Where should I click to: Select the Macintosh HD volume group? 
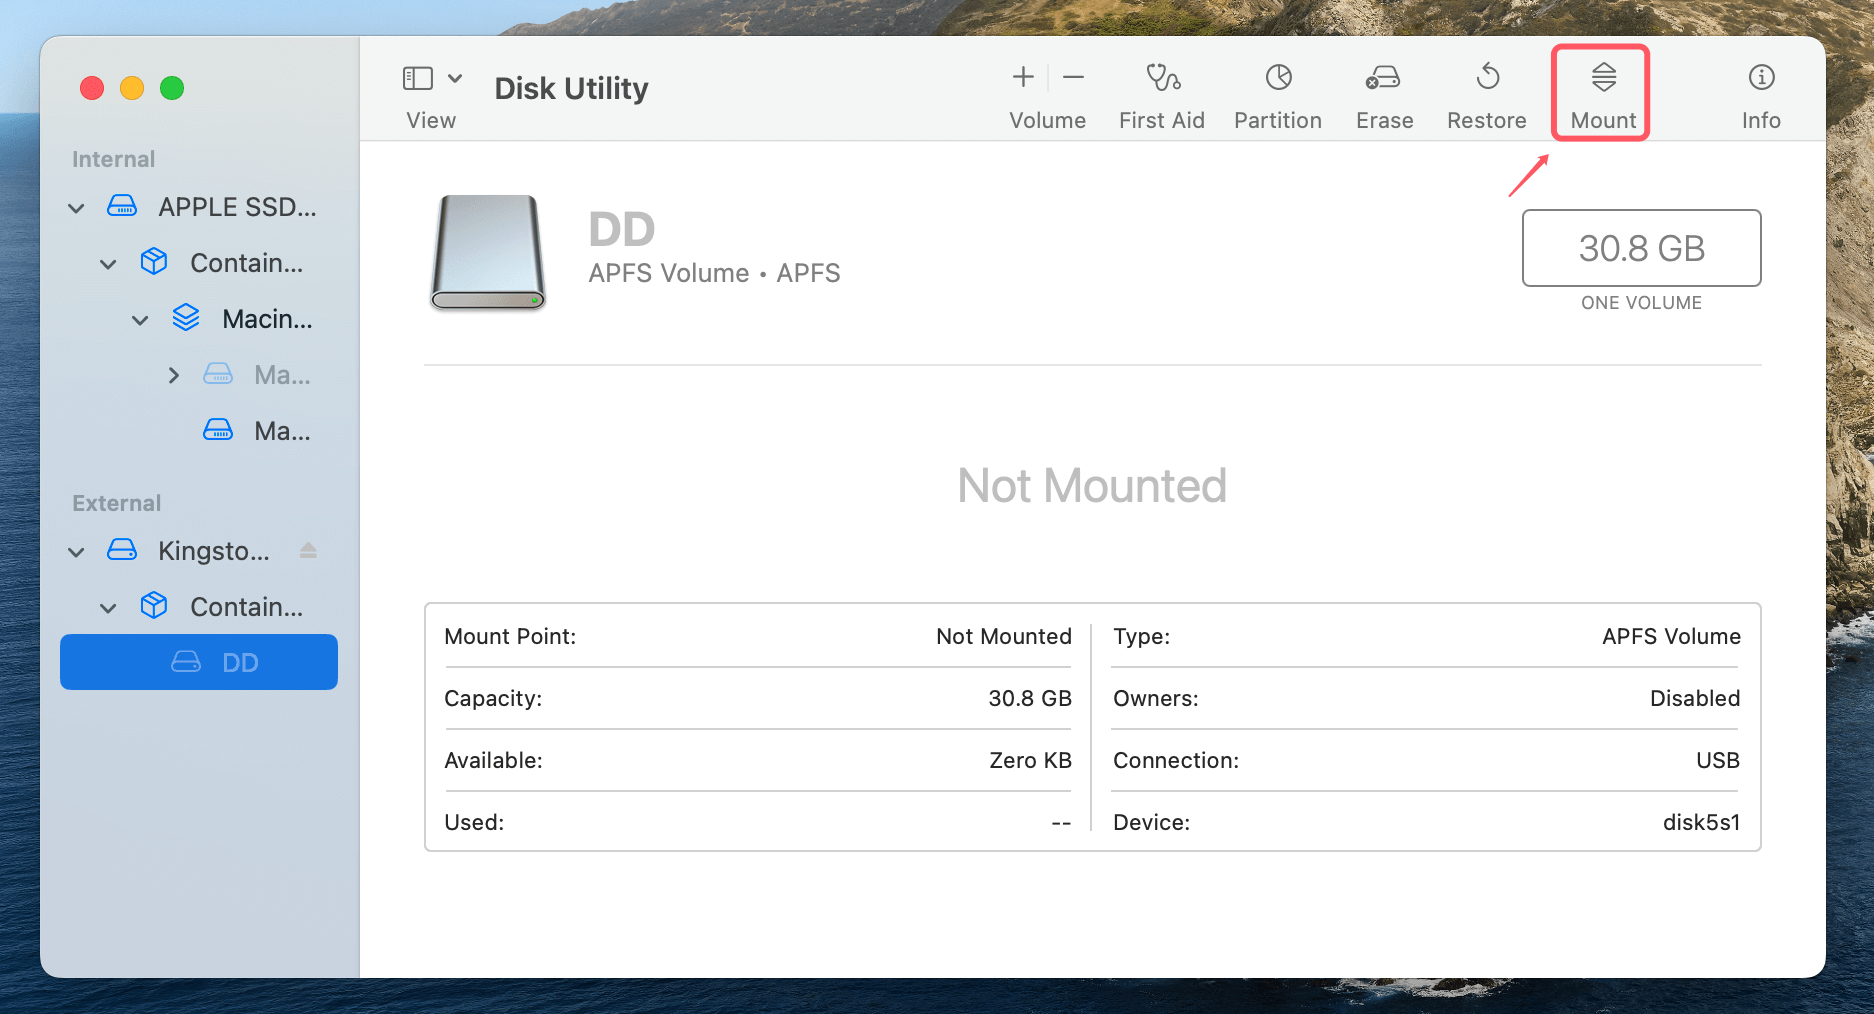click(263, 318)
